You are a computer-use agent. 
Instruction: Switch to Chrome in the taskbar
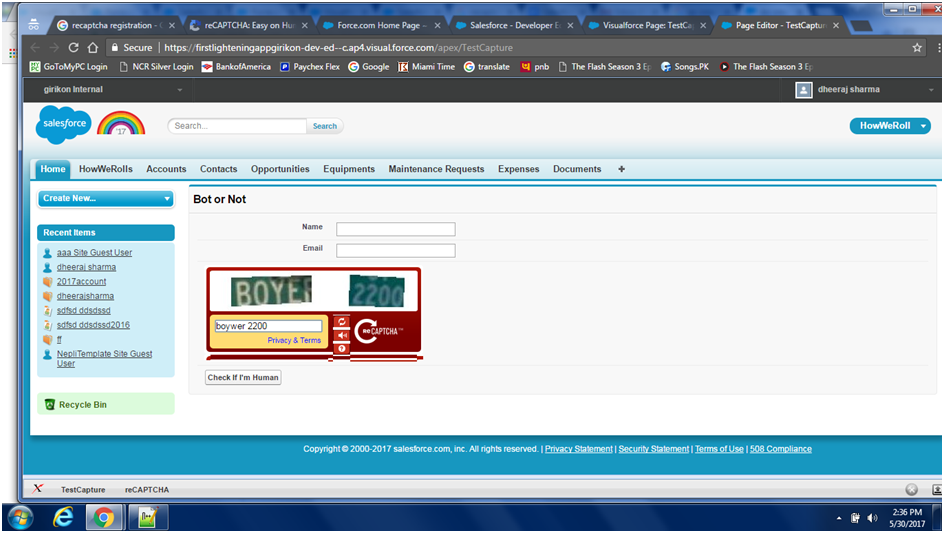(104, 517)
